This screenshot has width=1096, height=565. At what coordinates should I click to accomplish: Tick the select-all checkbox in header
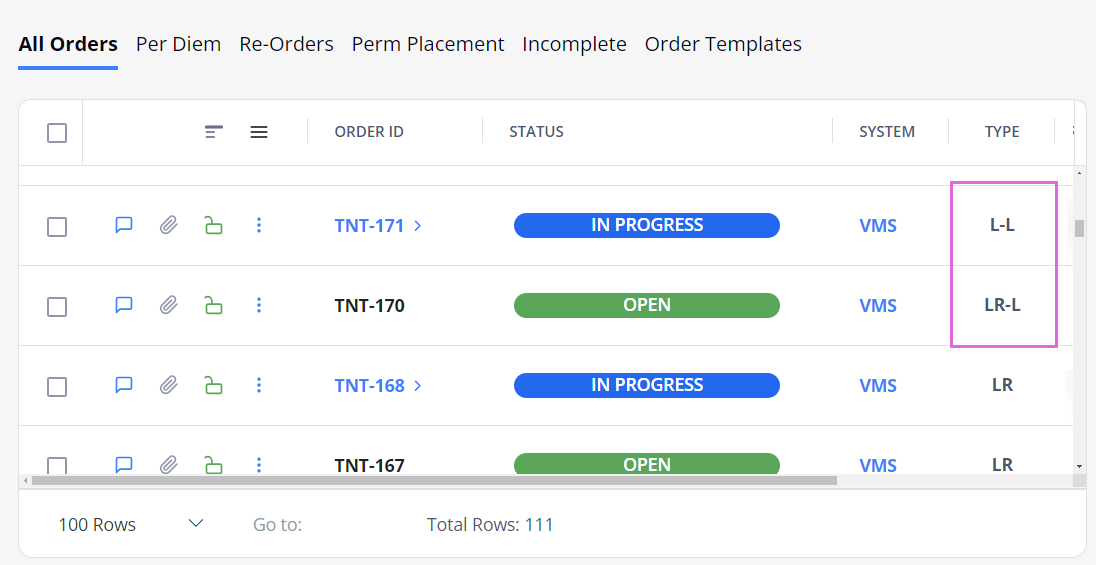(x=57, y=132)
